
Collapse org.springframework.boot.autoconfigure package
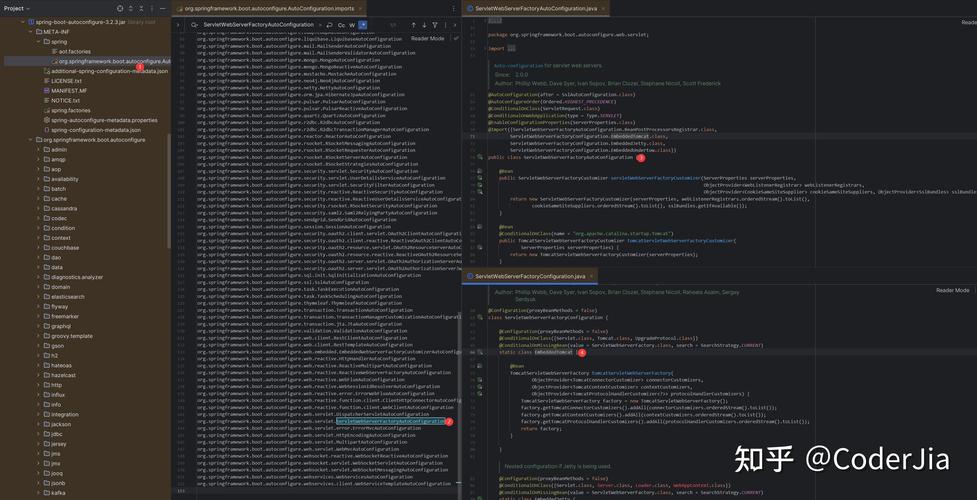[31, 140]
